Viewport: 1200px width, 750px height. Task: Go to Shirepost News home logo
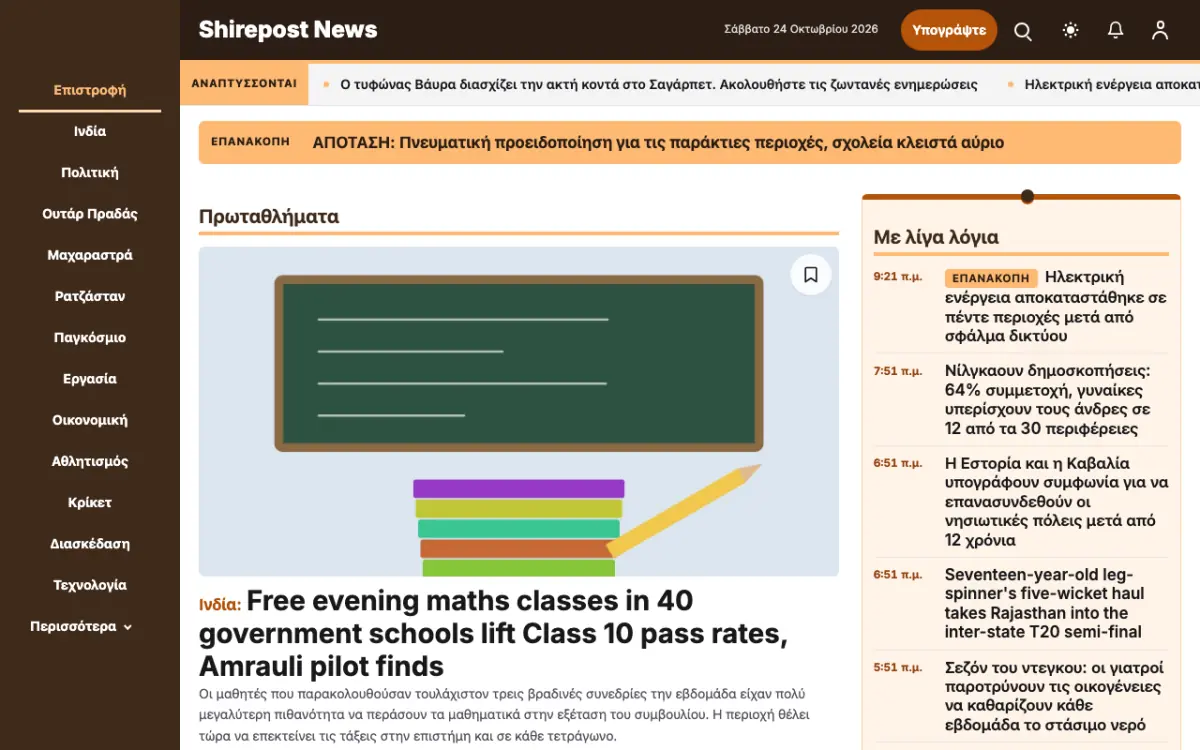coord(288,30)
